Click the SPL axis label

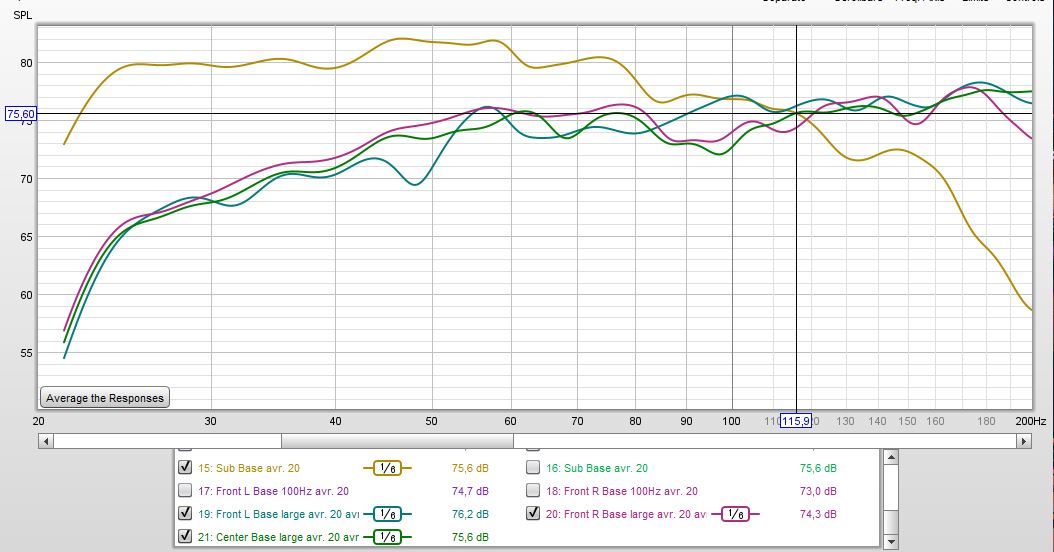tap(22, 15)
